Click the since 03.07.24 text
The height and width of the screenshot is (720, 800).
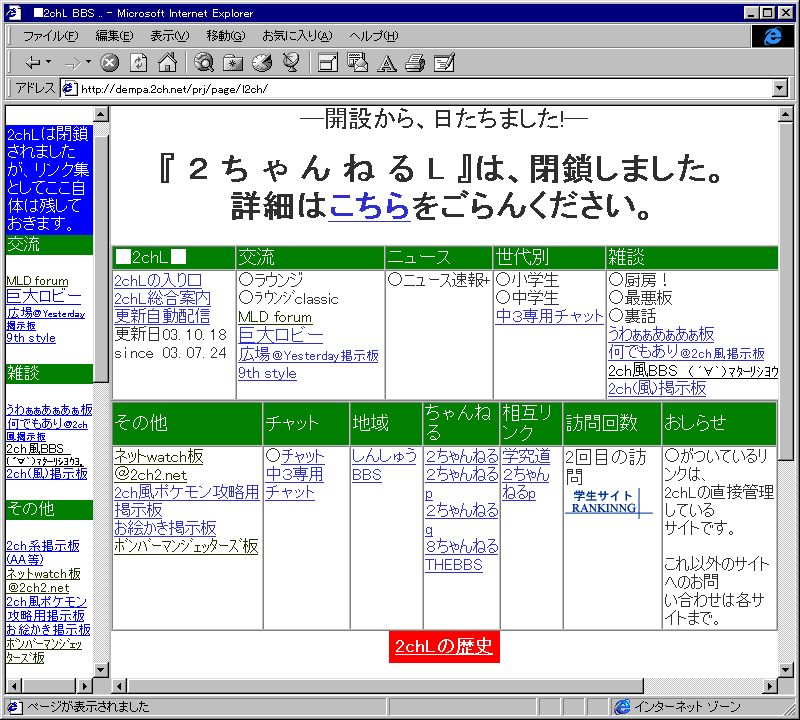[170, 353]
